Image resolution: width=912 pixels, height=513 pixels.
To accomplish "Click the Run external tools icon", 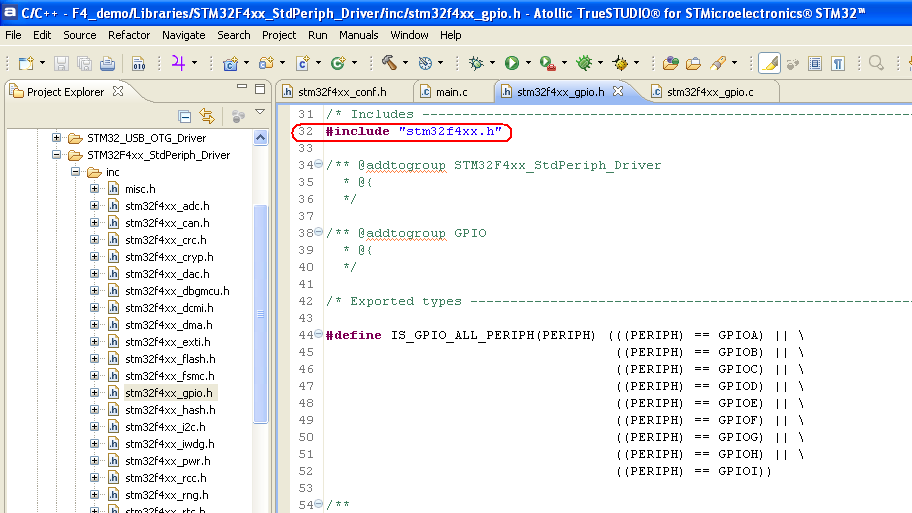I will 547,63.
